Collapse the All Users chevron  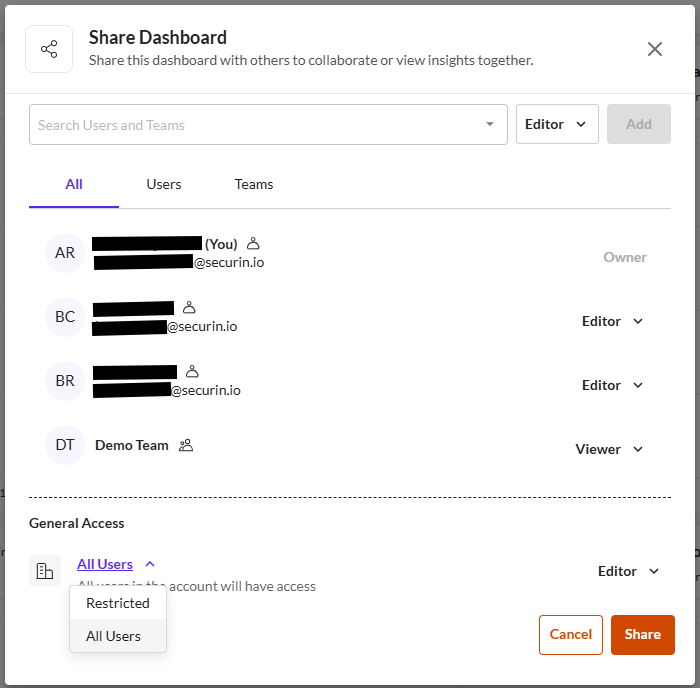150,564
